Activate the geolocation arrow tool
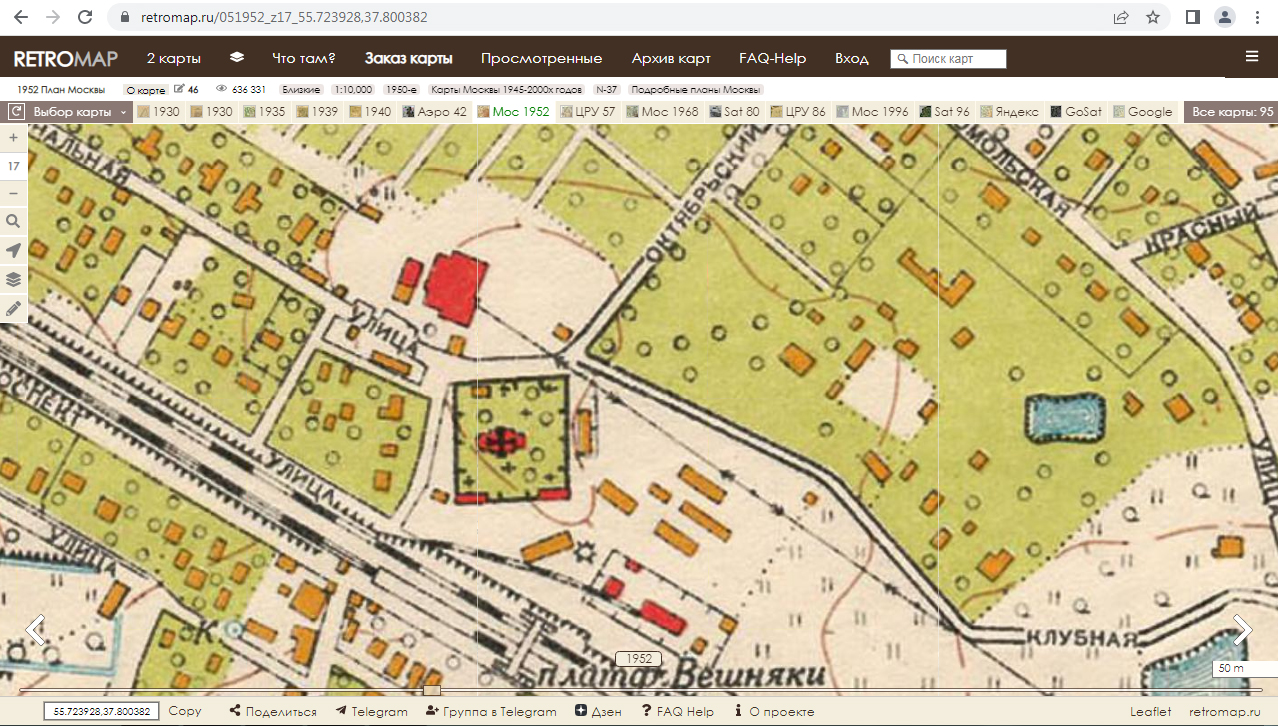Viewport: 1278px width, 726px height. coord(13,250)
